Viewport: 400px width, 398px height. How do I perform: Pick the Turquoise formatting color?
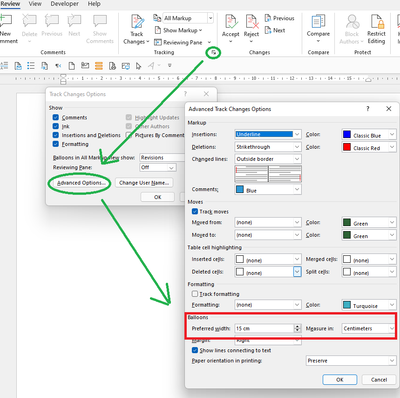click(369, 305)
